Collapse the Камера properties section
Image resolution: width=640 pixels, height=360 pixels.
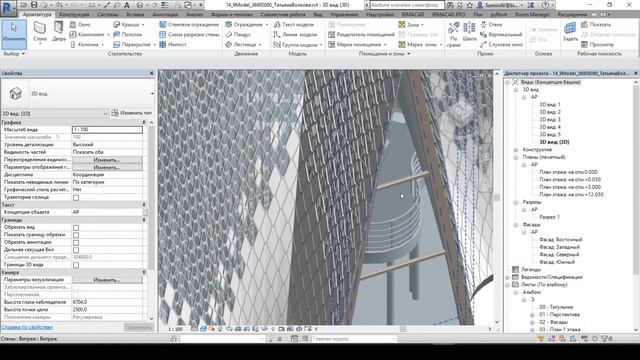coord(144,272)
